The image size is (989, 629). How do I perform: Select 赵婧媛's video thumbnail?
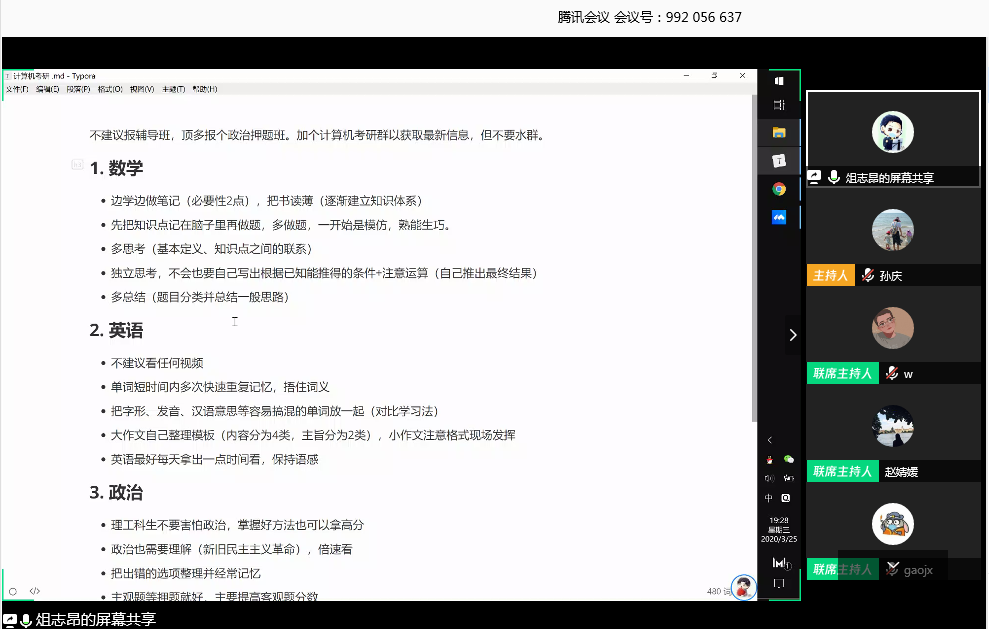click(892, 424)
